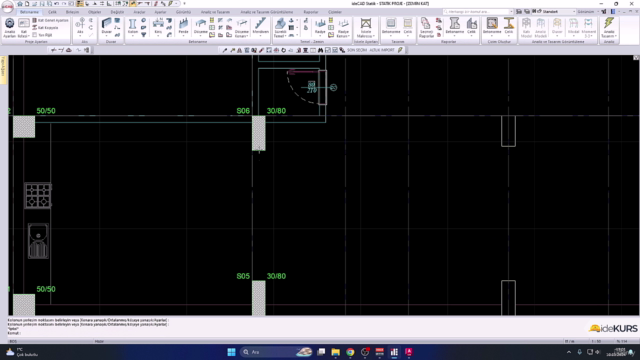Expand the Merdiven dropdown arrow
Viewport: 640px width, 360px height.
click(x=260, y=37)
